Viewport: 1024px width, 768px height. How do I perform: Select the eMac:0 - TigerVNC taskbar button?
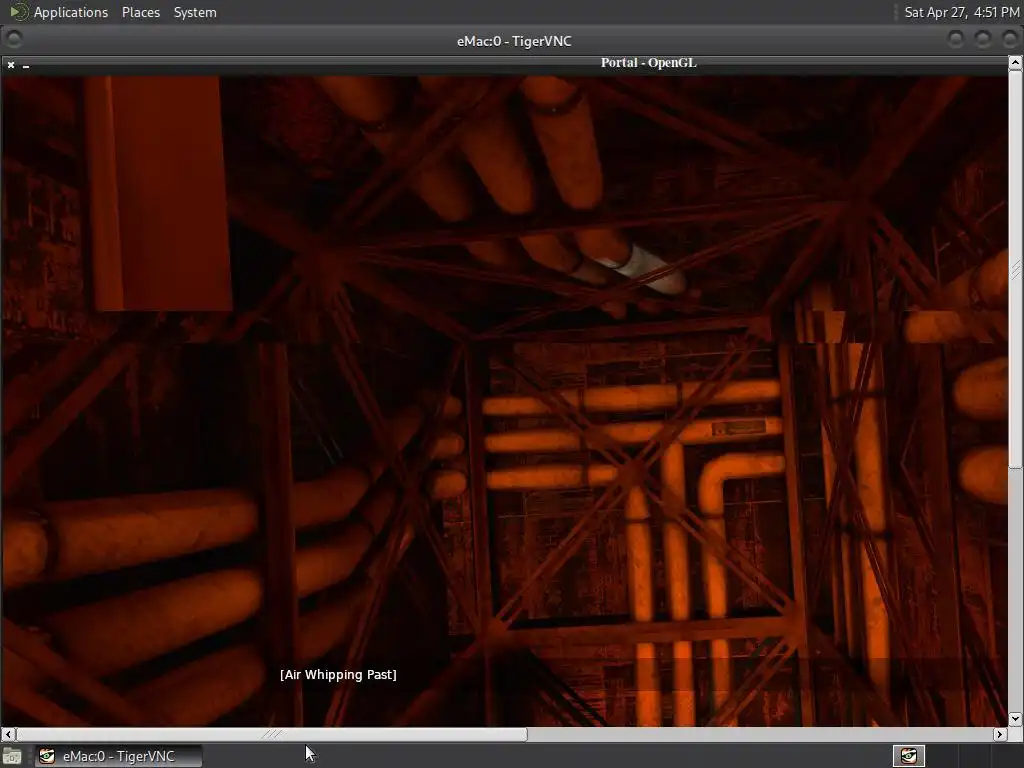coord(118,756)
